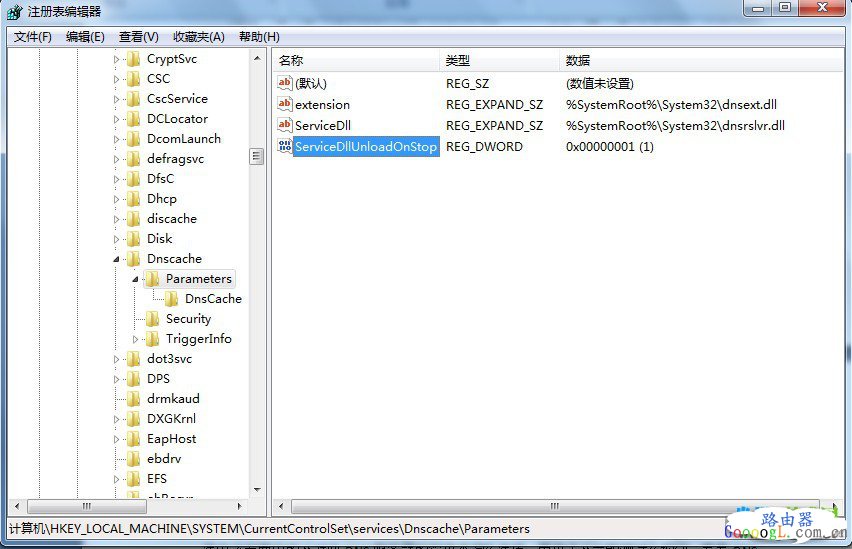Click the (默认) default value icon
The width and height of the screenshot is (852, 549).
[284, 84]
